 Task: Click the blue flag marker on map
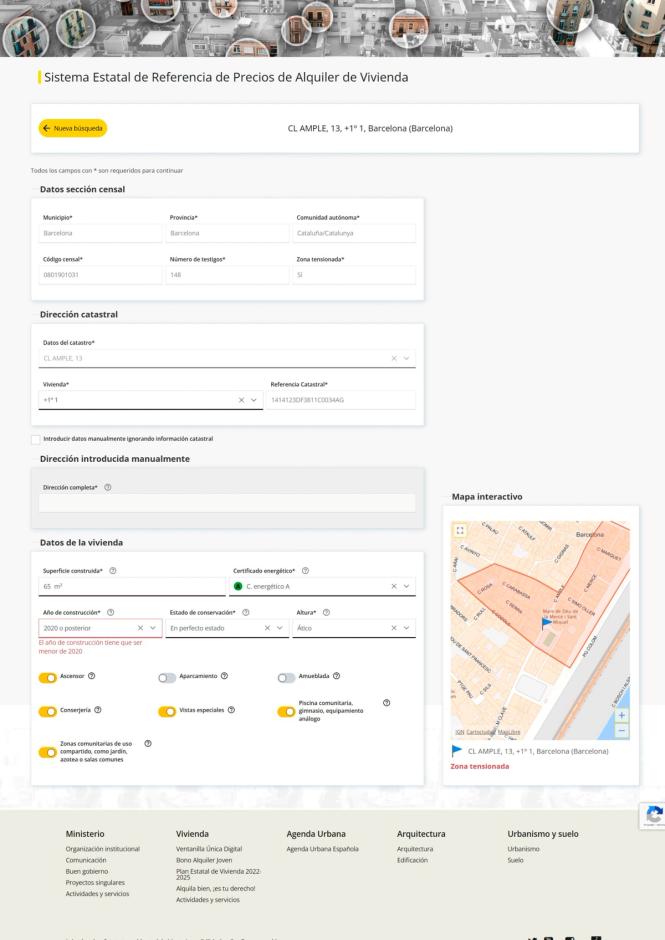(547, 623)
